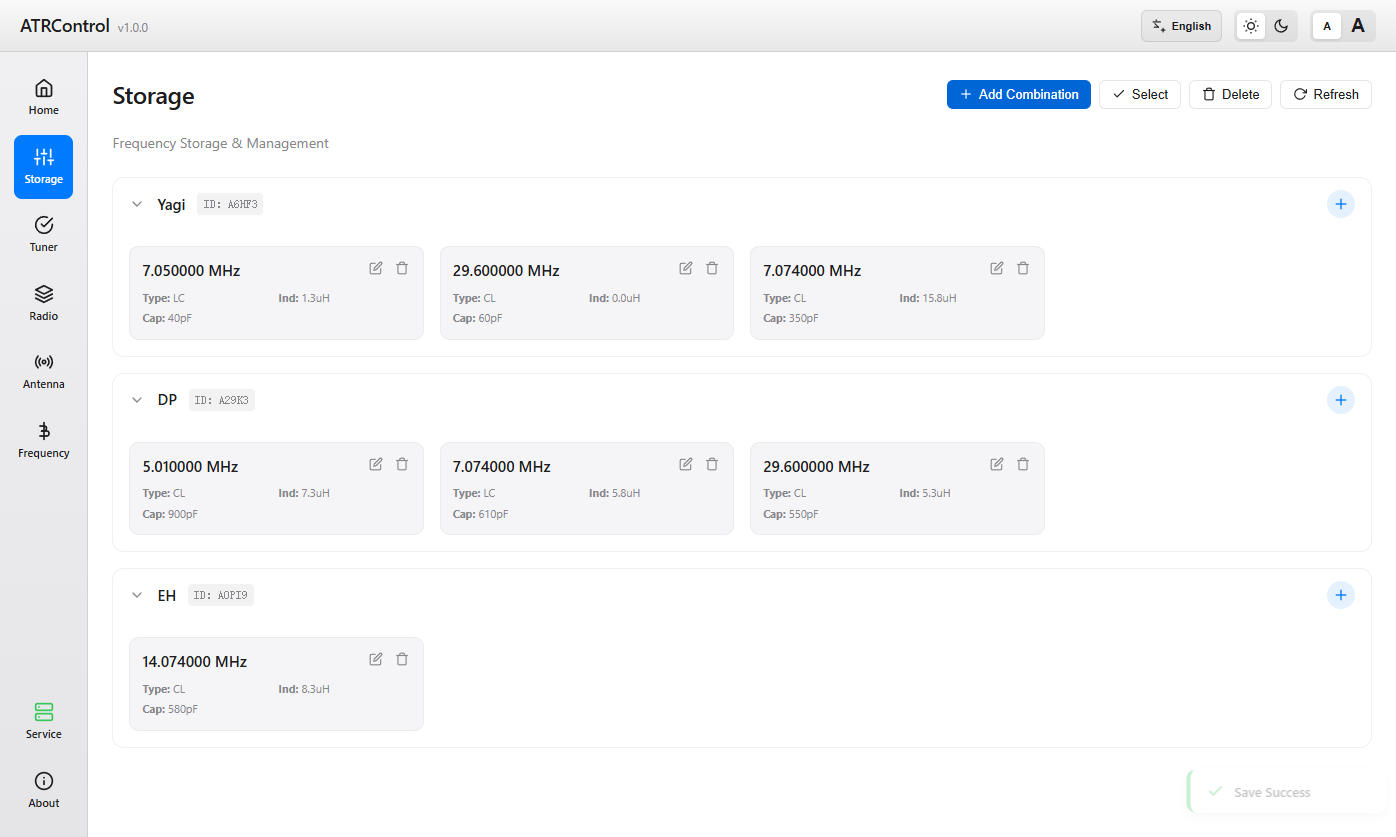Click the Yagi ID: A6HF3 badge
Screen dimensions: 1396x837
[230, 204]
